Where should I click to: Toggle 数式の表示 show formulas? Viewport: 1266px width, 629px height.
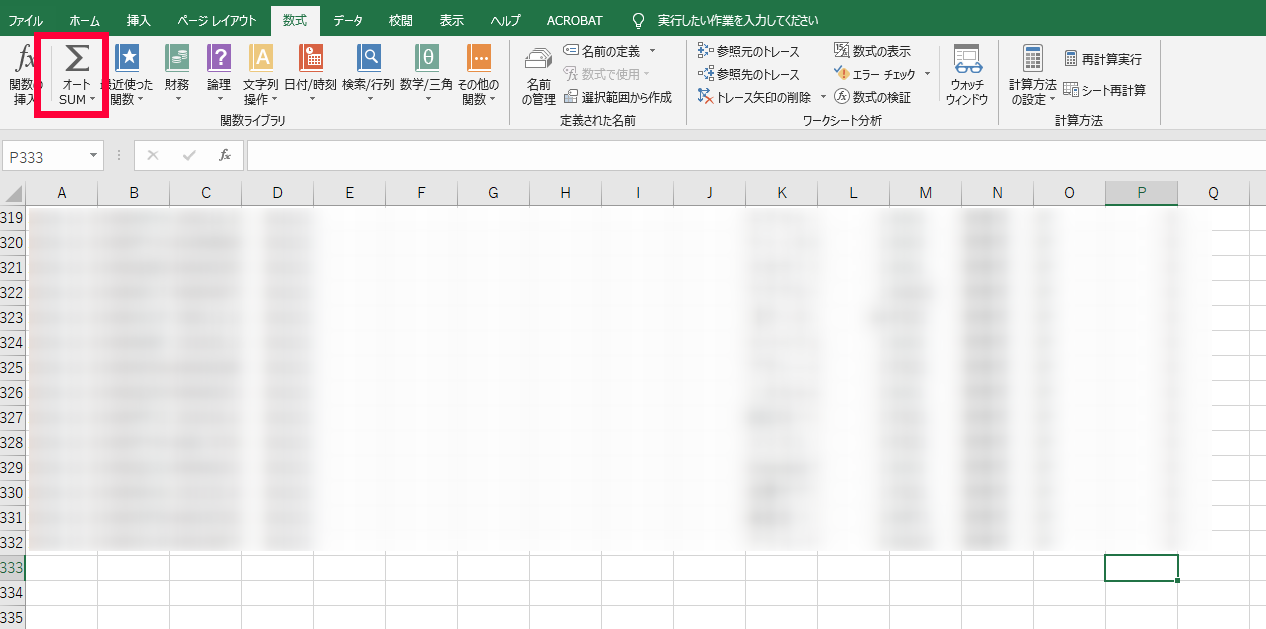coord(872,51)
